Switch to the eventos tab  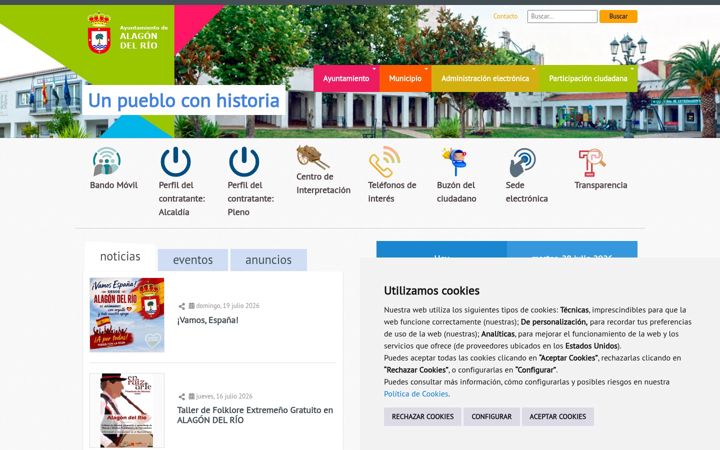point(193,260)
